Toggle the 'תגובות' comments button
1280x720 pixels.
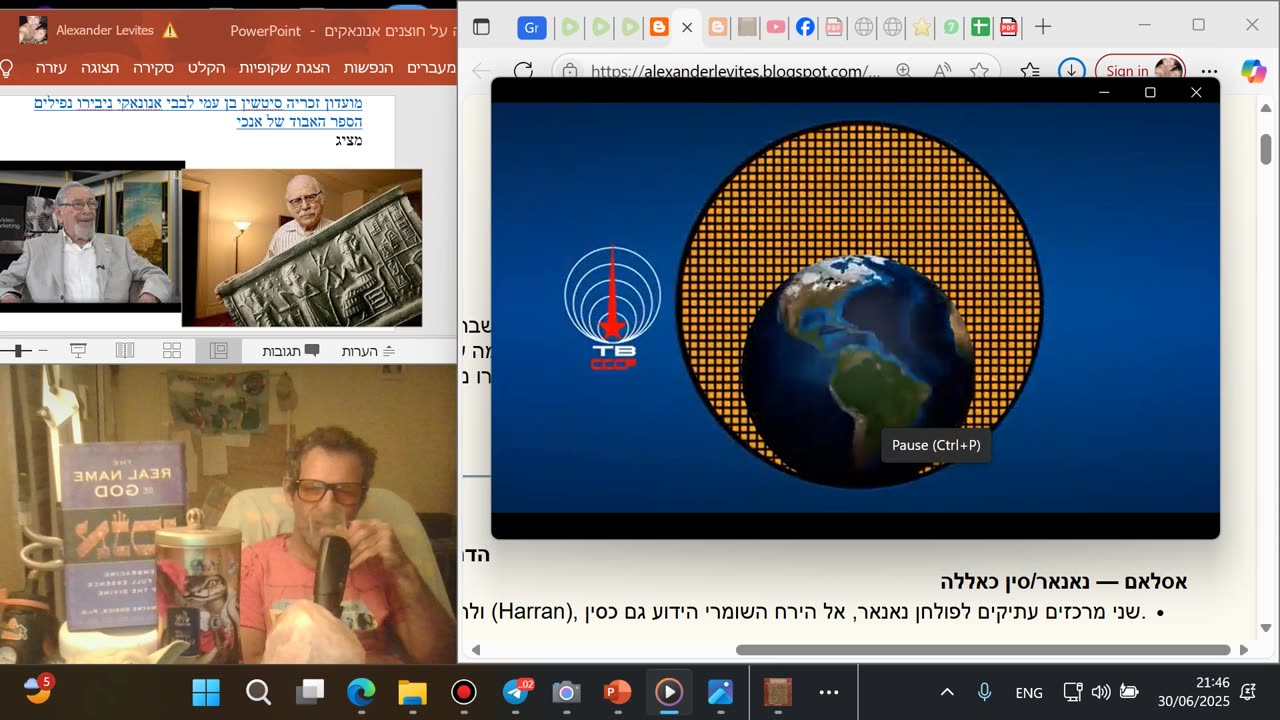291,351
